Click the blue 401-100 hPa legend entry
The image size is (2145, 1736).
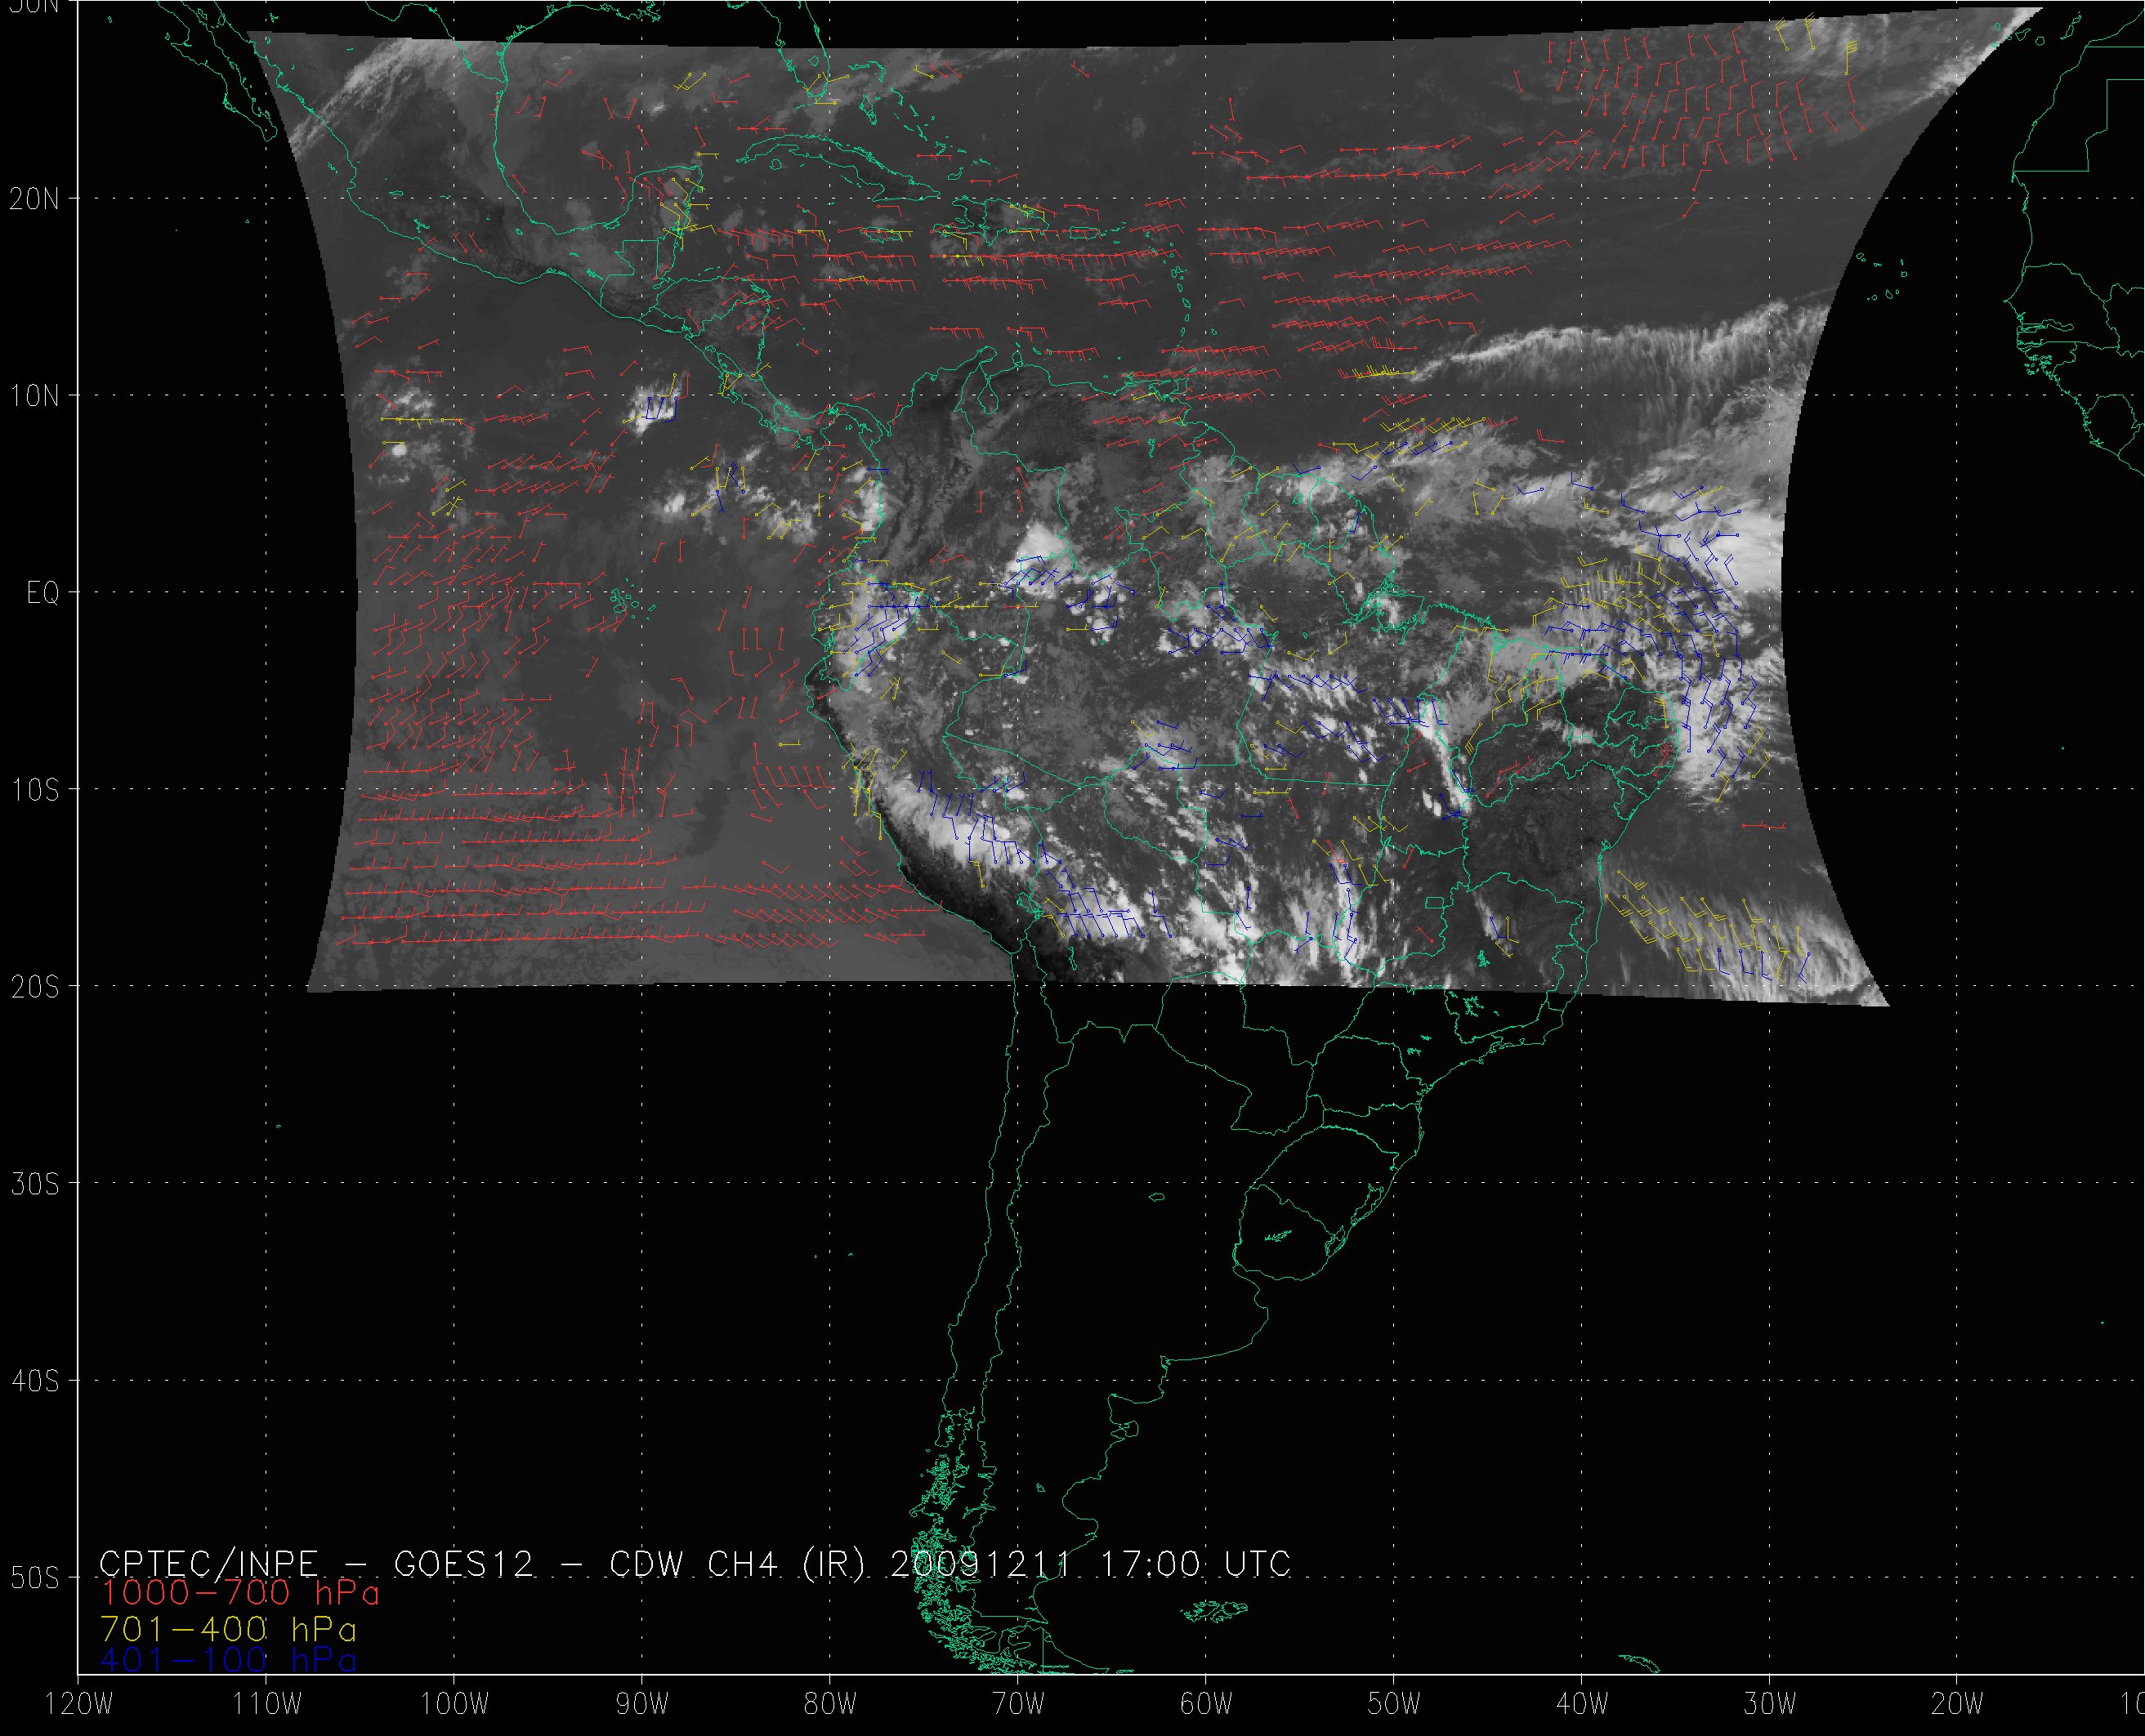click(228, 1660)
